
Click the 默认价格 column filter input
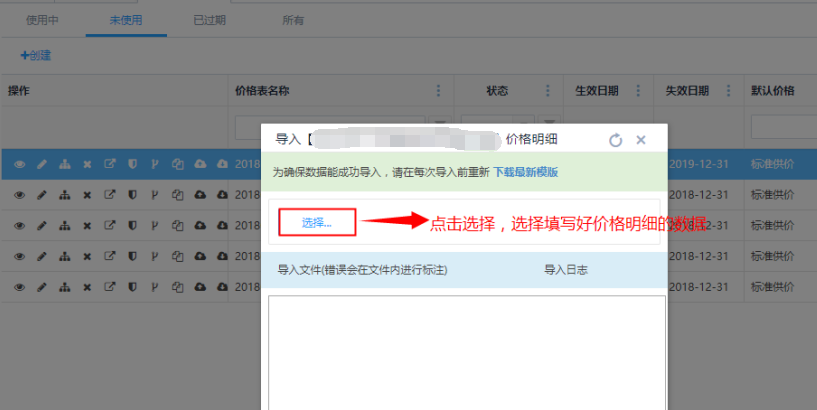tap(783, 127)
